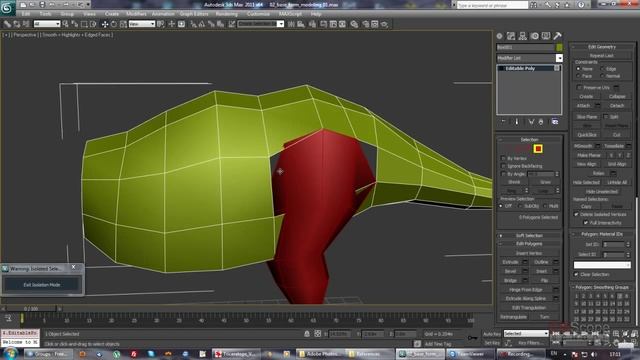Click Remove Modifier trash icon
This screenshot has width=640, height=360.
(541, 122)
